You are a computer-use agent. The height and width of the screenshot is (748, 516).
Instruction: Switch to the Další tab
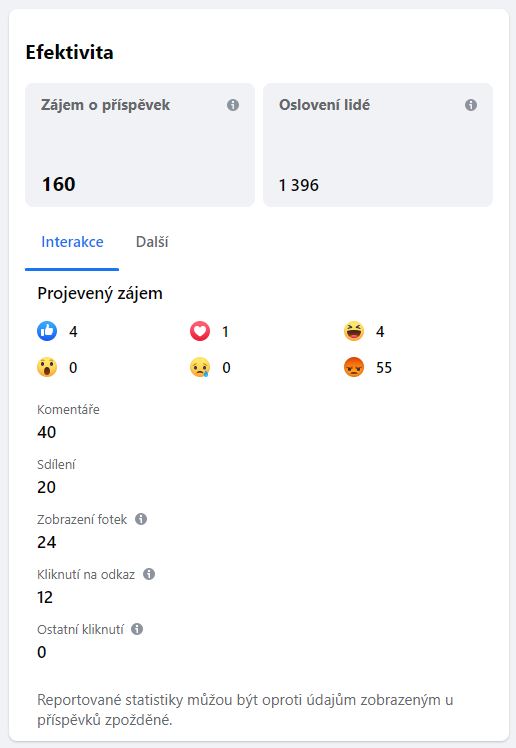point(152,242)
